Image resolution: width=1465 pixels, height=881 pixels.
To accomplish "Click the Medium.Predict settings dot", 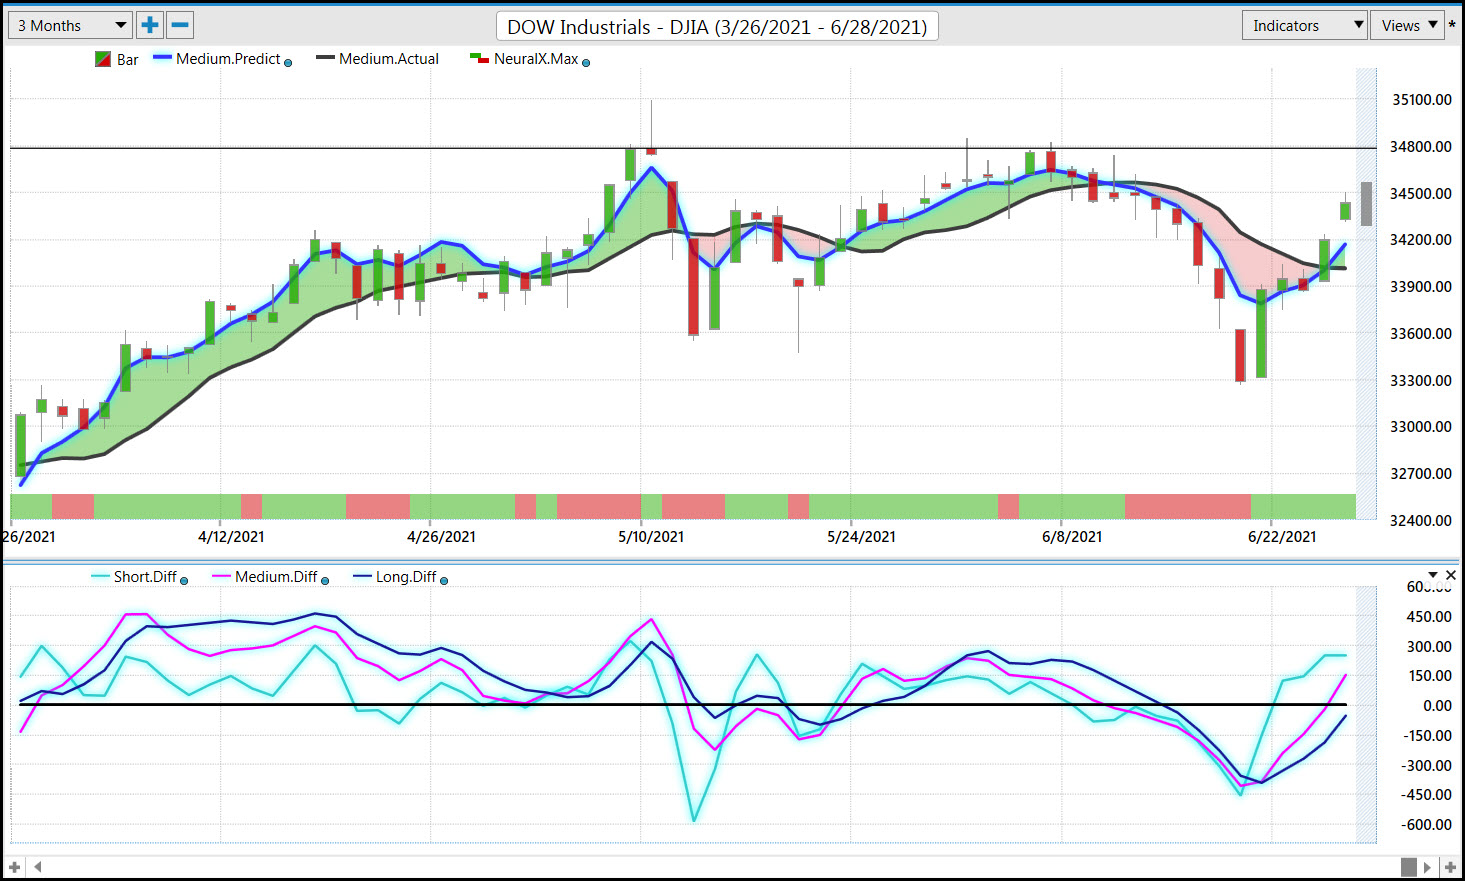I will point(288,63).
